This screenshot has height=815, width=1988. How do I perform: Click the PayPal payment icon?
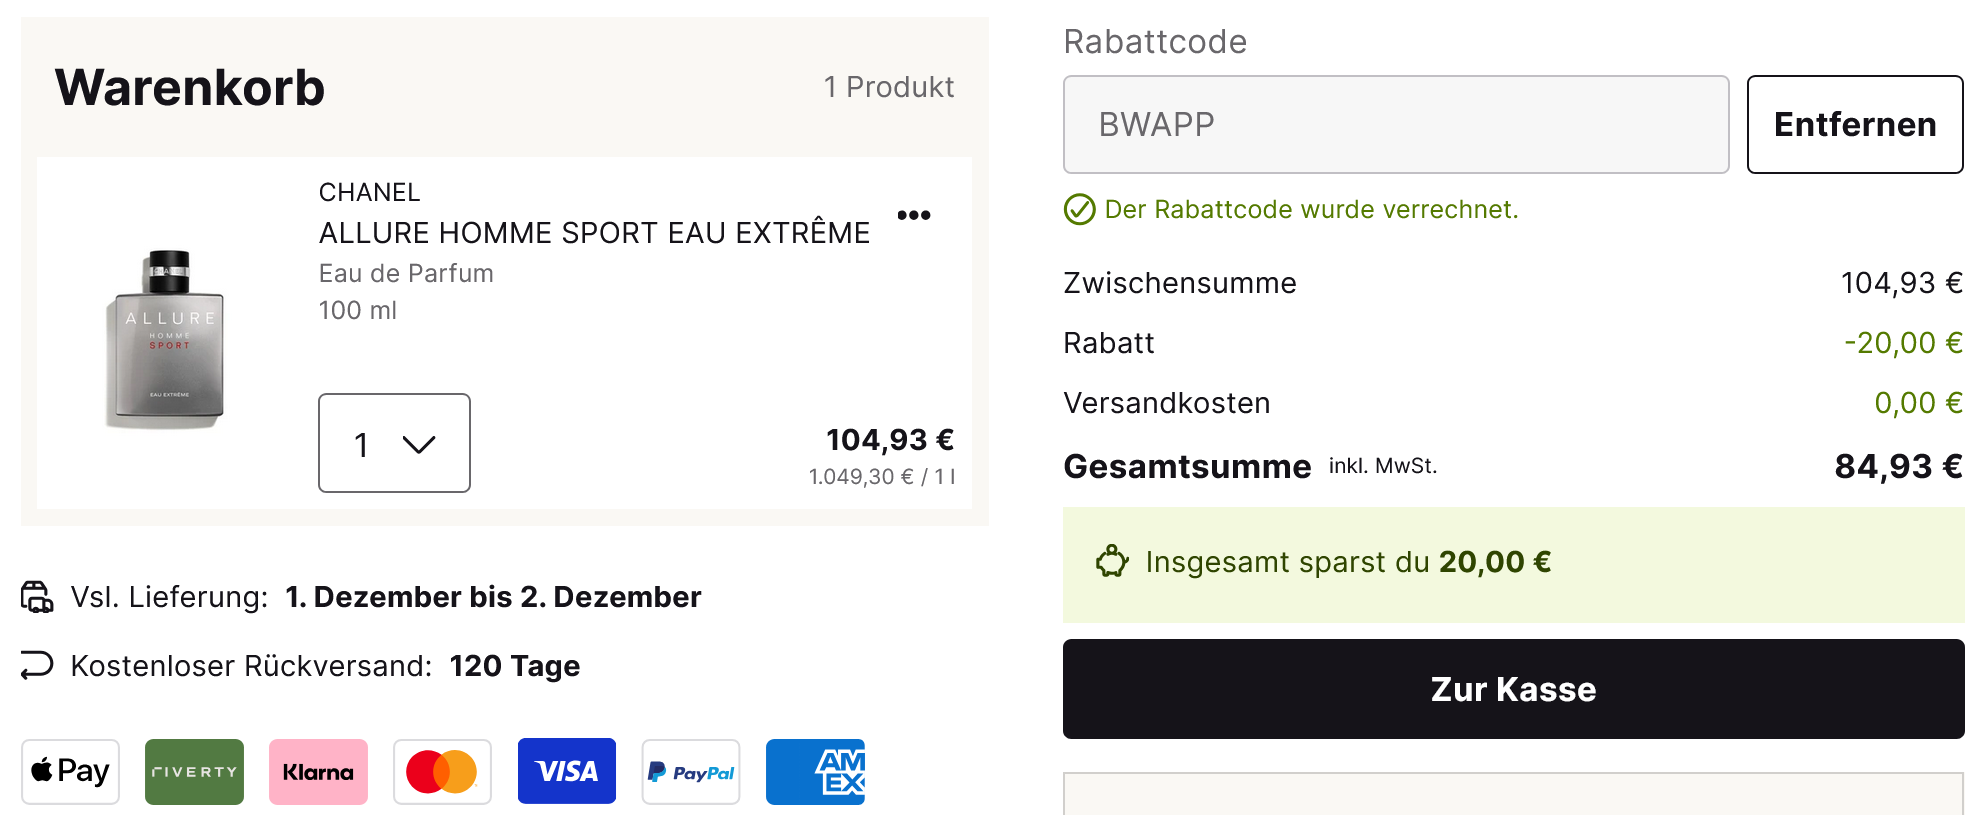click(x=690, y=771)
